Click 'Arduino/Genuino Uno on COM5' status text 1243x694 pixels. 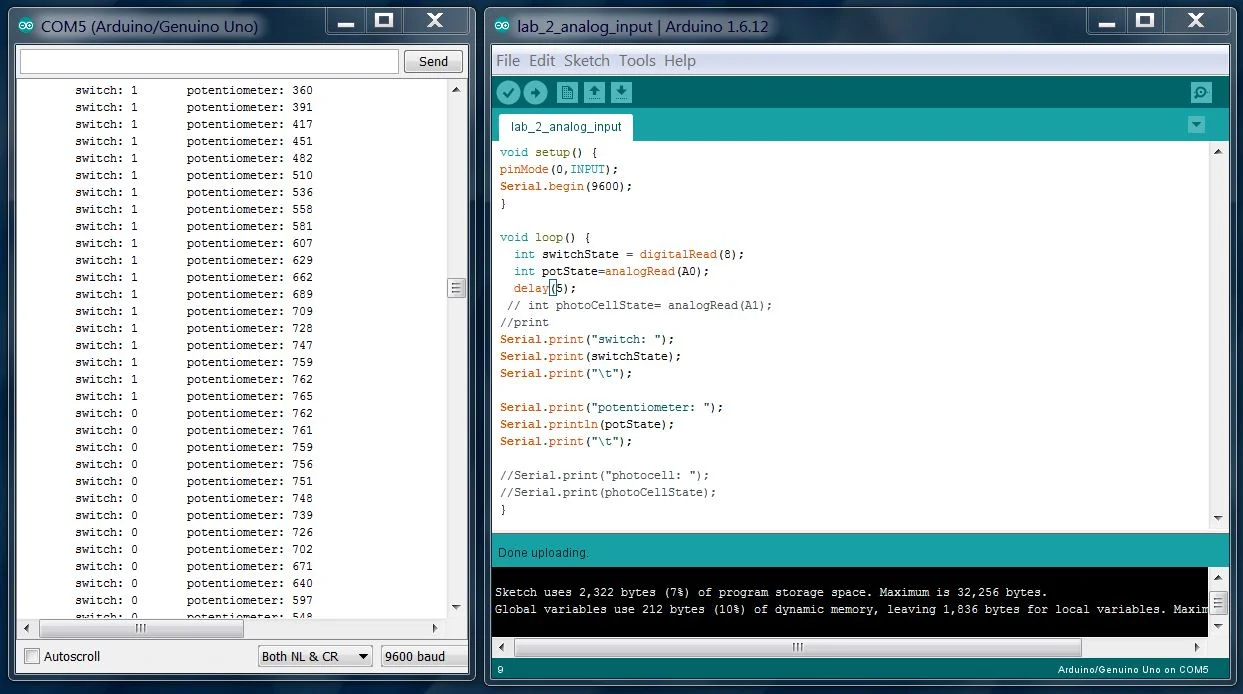(1133, 670)
